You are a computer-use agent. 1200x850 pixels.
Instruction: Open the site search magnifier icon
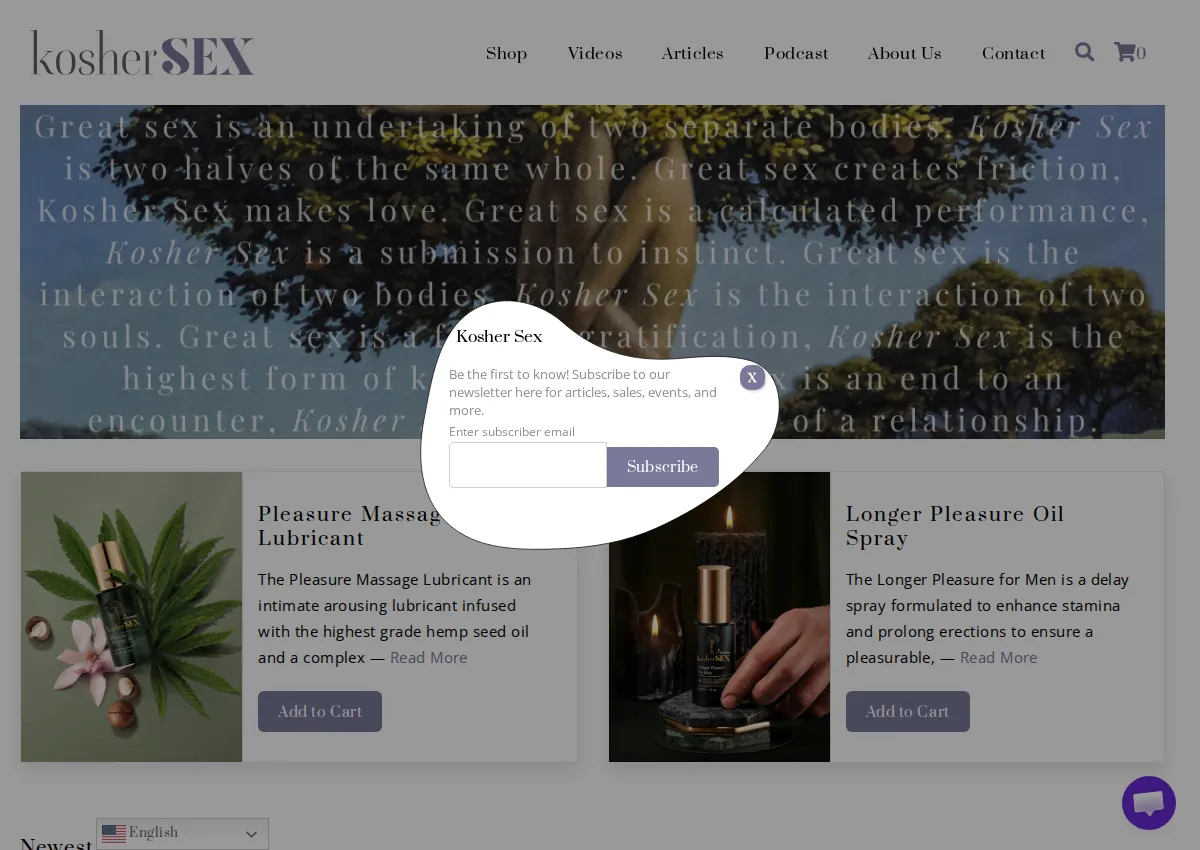[x=1084, y=52]
